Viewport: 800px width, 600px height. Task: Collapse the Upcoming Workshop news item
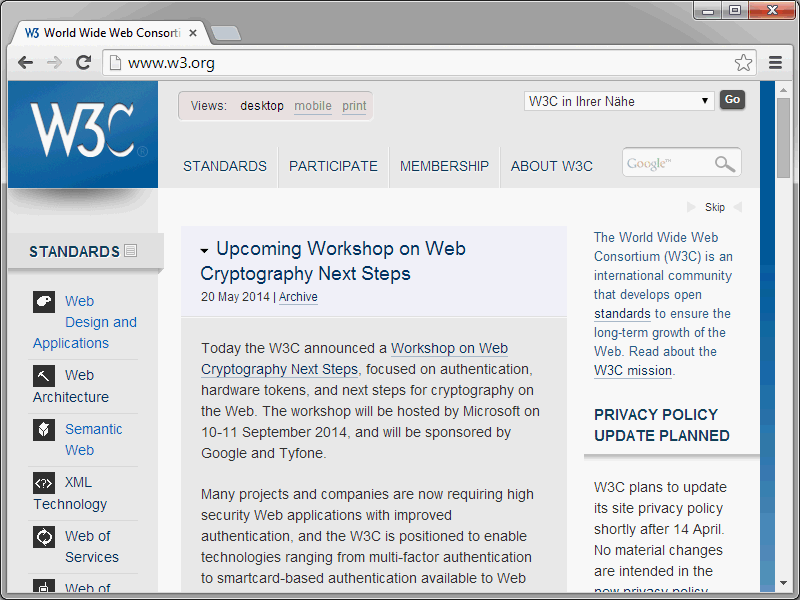click(x=204, y=251)
